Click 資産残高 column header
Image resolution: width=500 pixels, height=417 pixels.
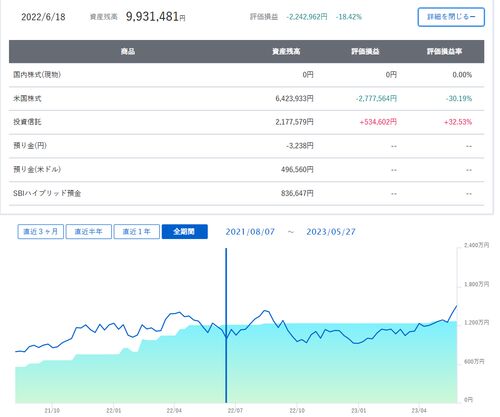coord(286,51)
